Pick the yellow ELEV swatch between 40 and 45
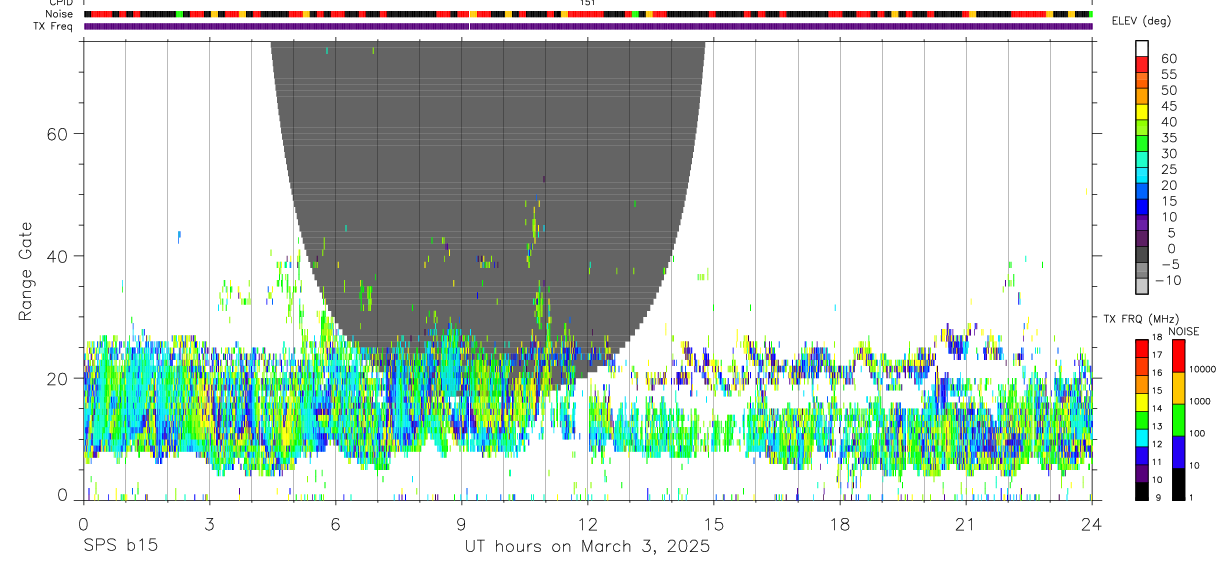 [x=1142, y=113]
